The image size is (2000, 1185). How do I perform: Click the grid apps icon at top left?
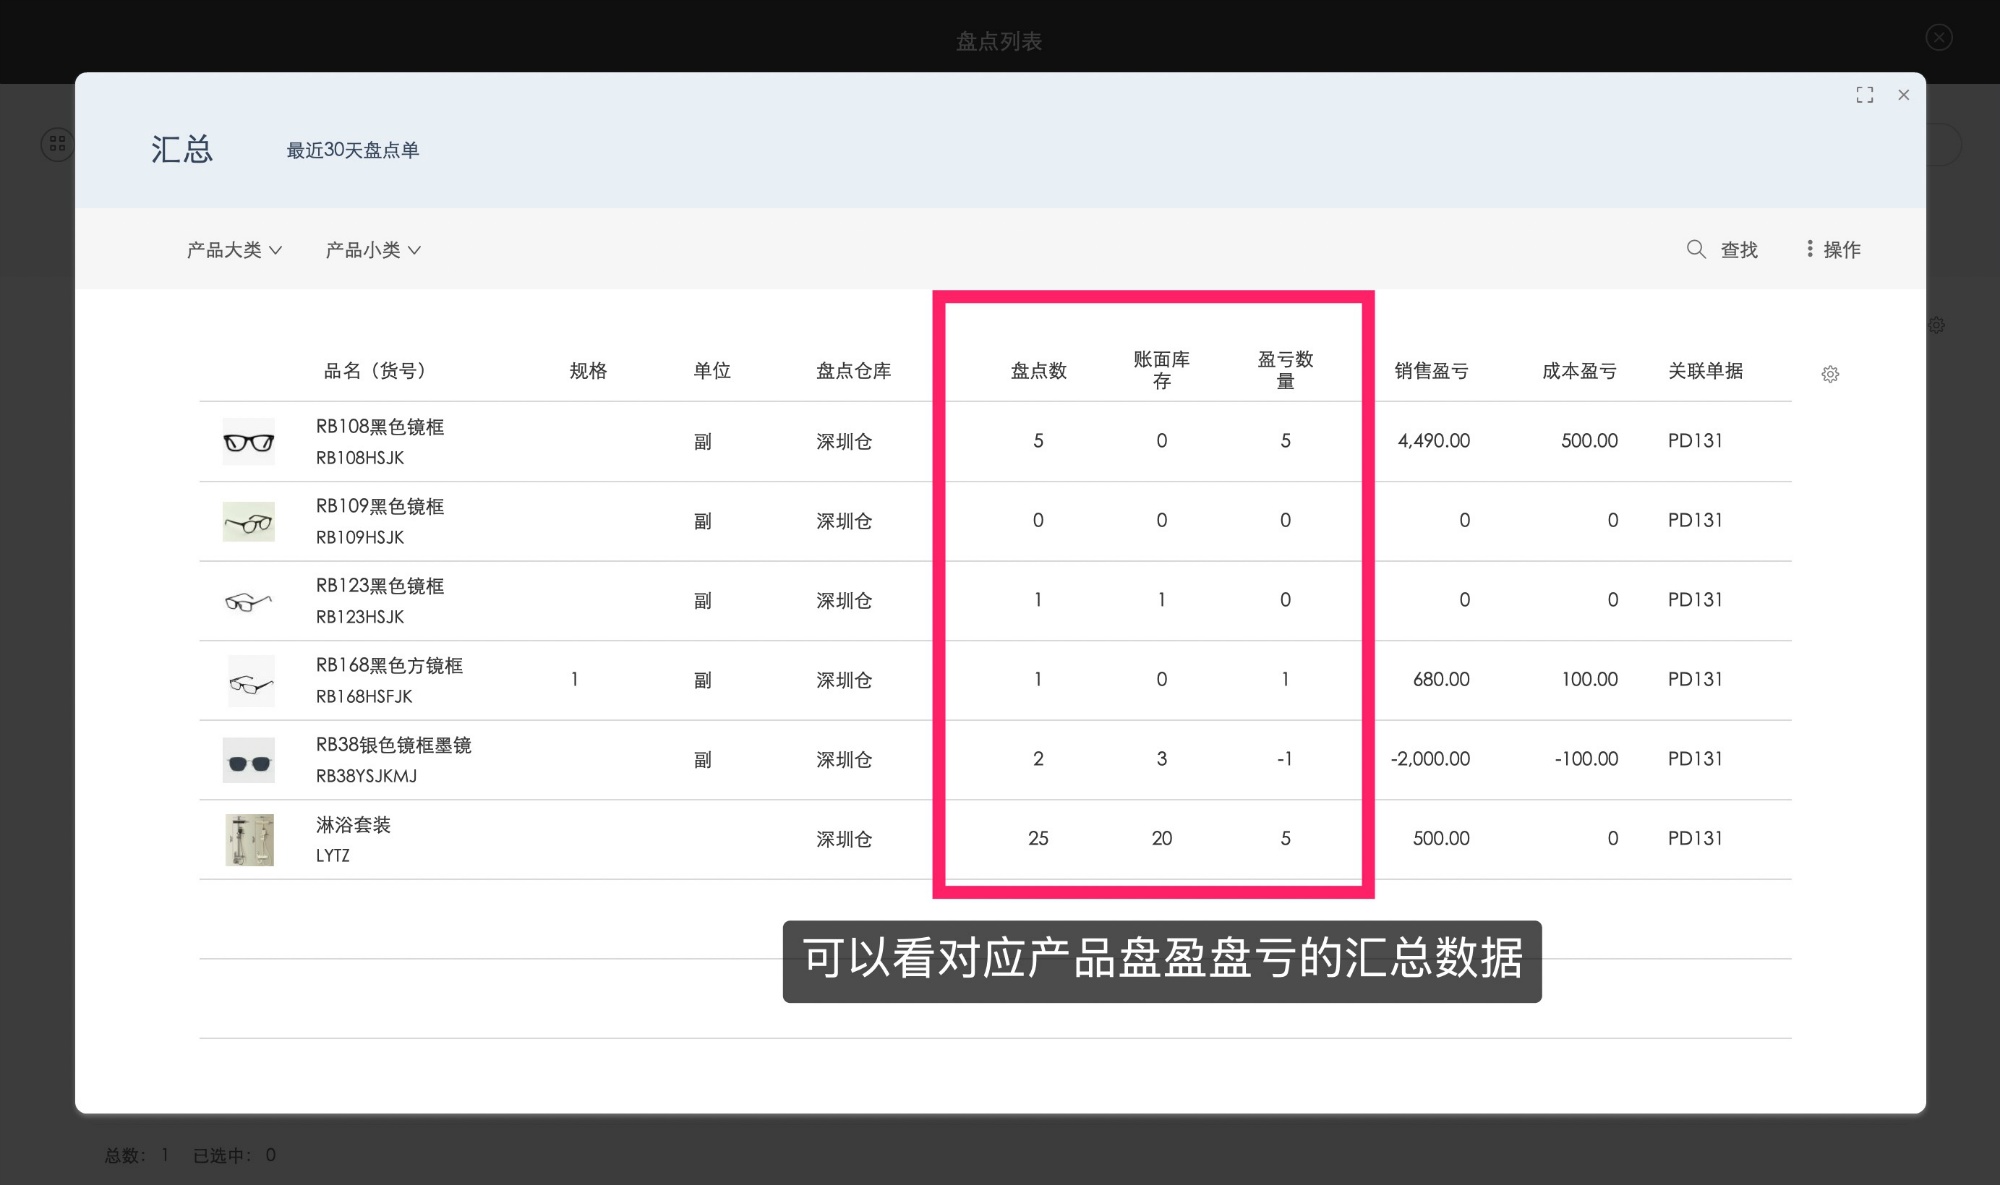[x=57, y=143]
